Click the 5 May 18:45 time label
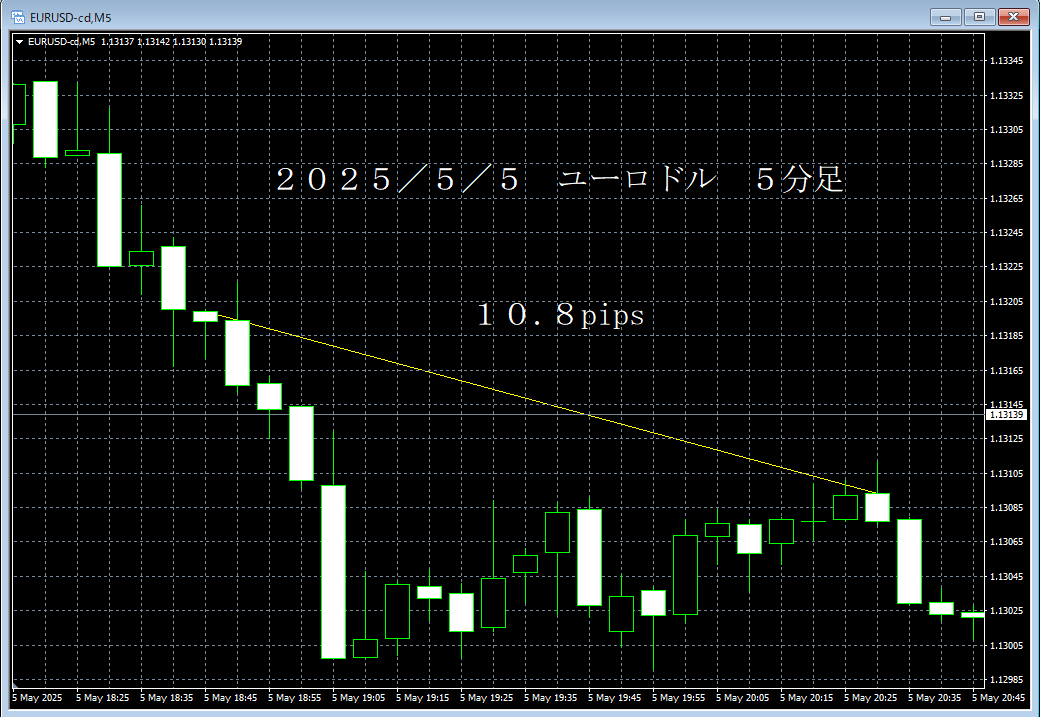This screenshot has height=717, width=1040. pos(230,698)
